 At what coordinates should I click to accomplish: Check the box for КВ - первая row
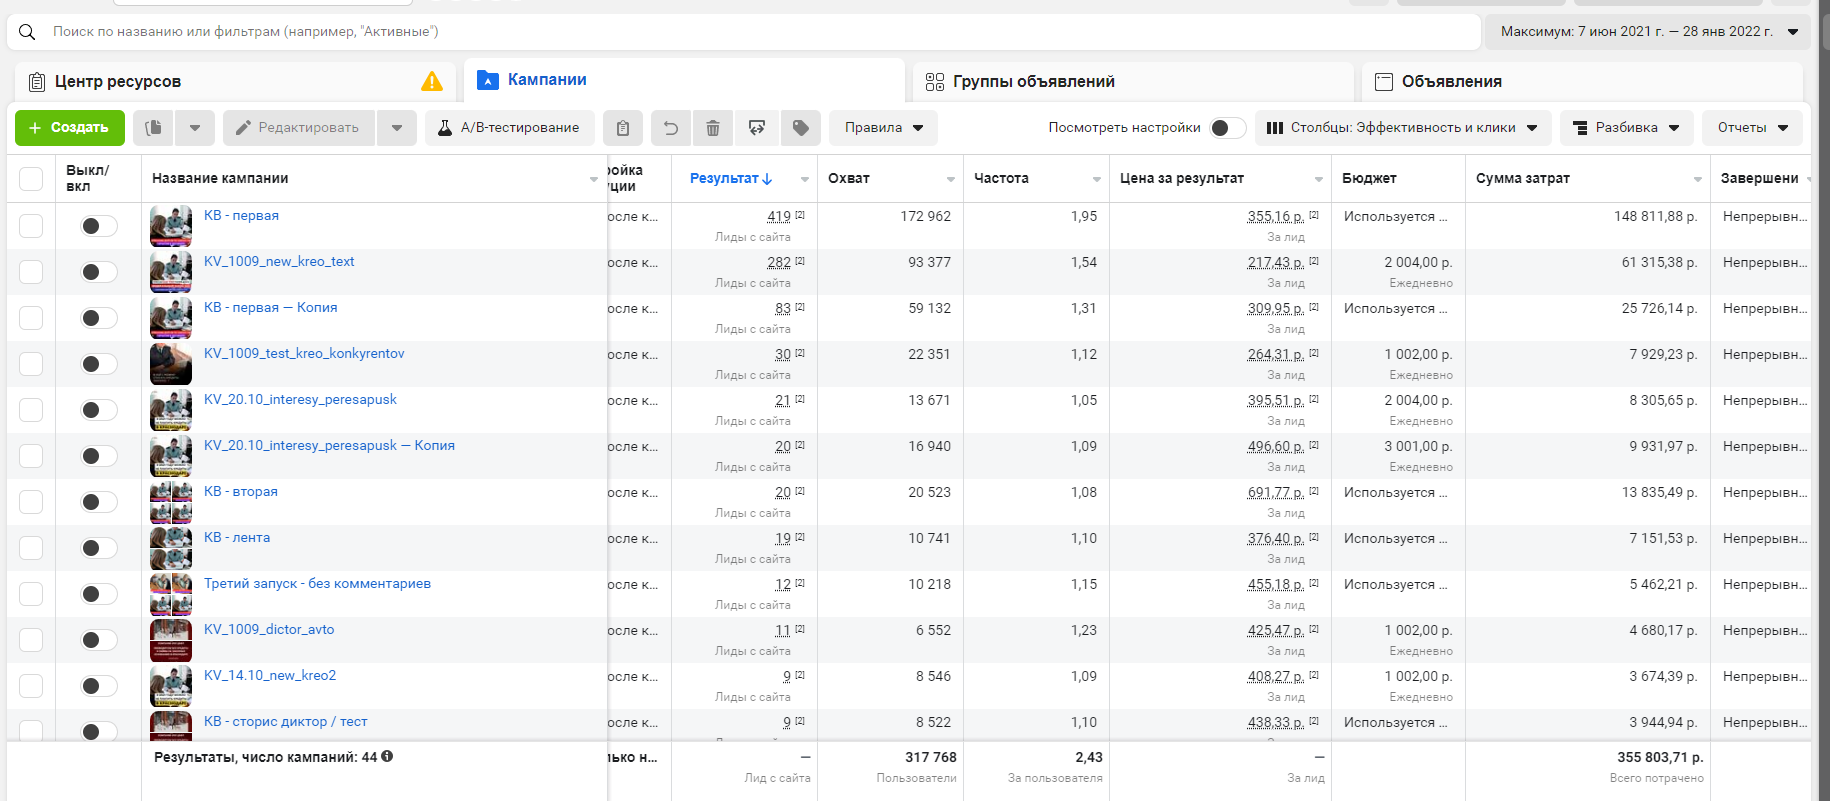tap(31, 226)
